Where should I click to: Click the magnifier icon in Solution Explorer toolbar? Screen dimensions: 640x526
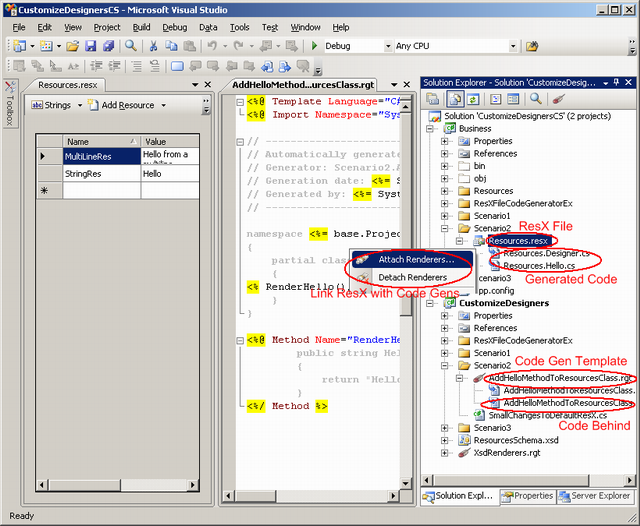tap(536, 99)
